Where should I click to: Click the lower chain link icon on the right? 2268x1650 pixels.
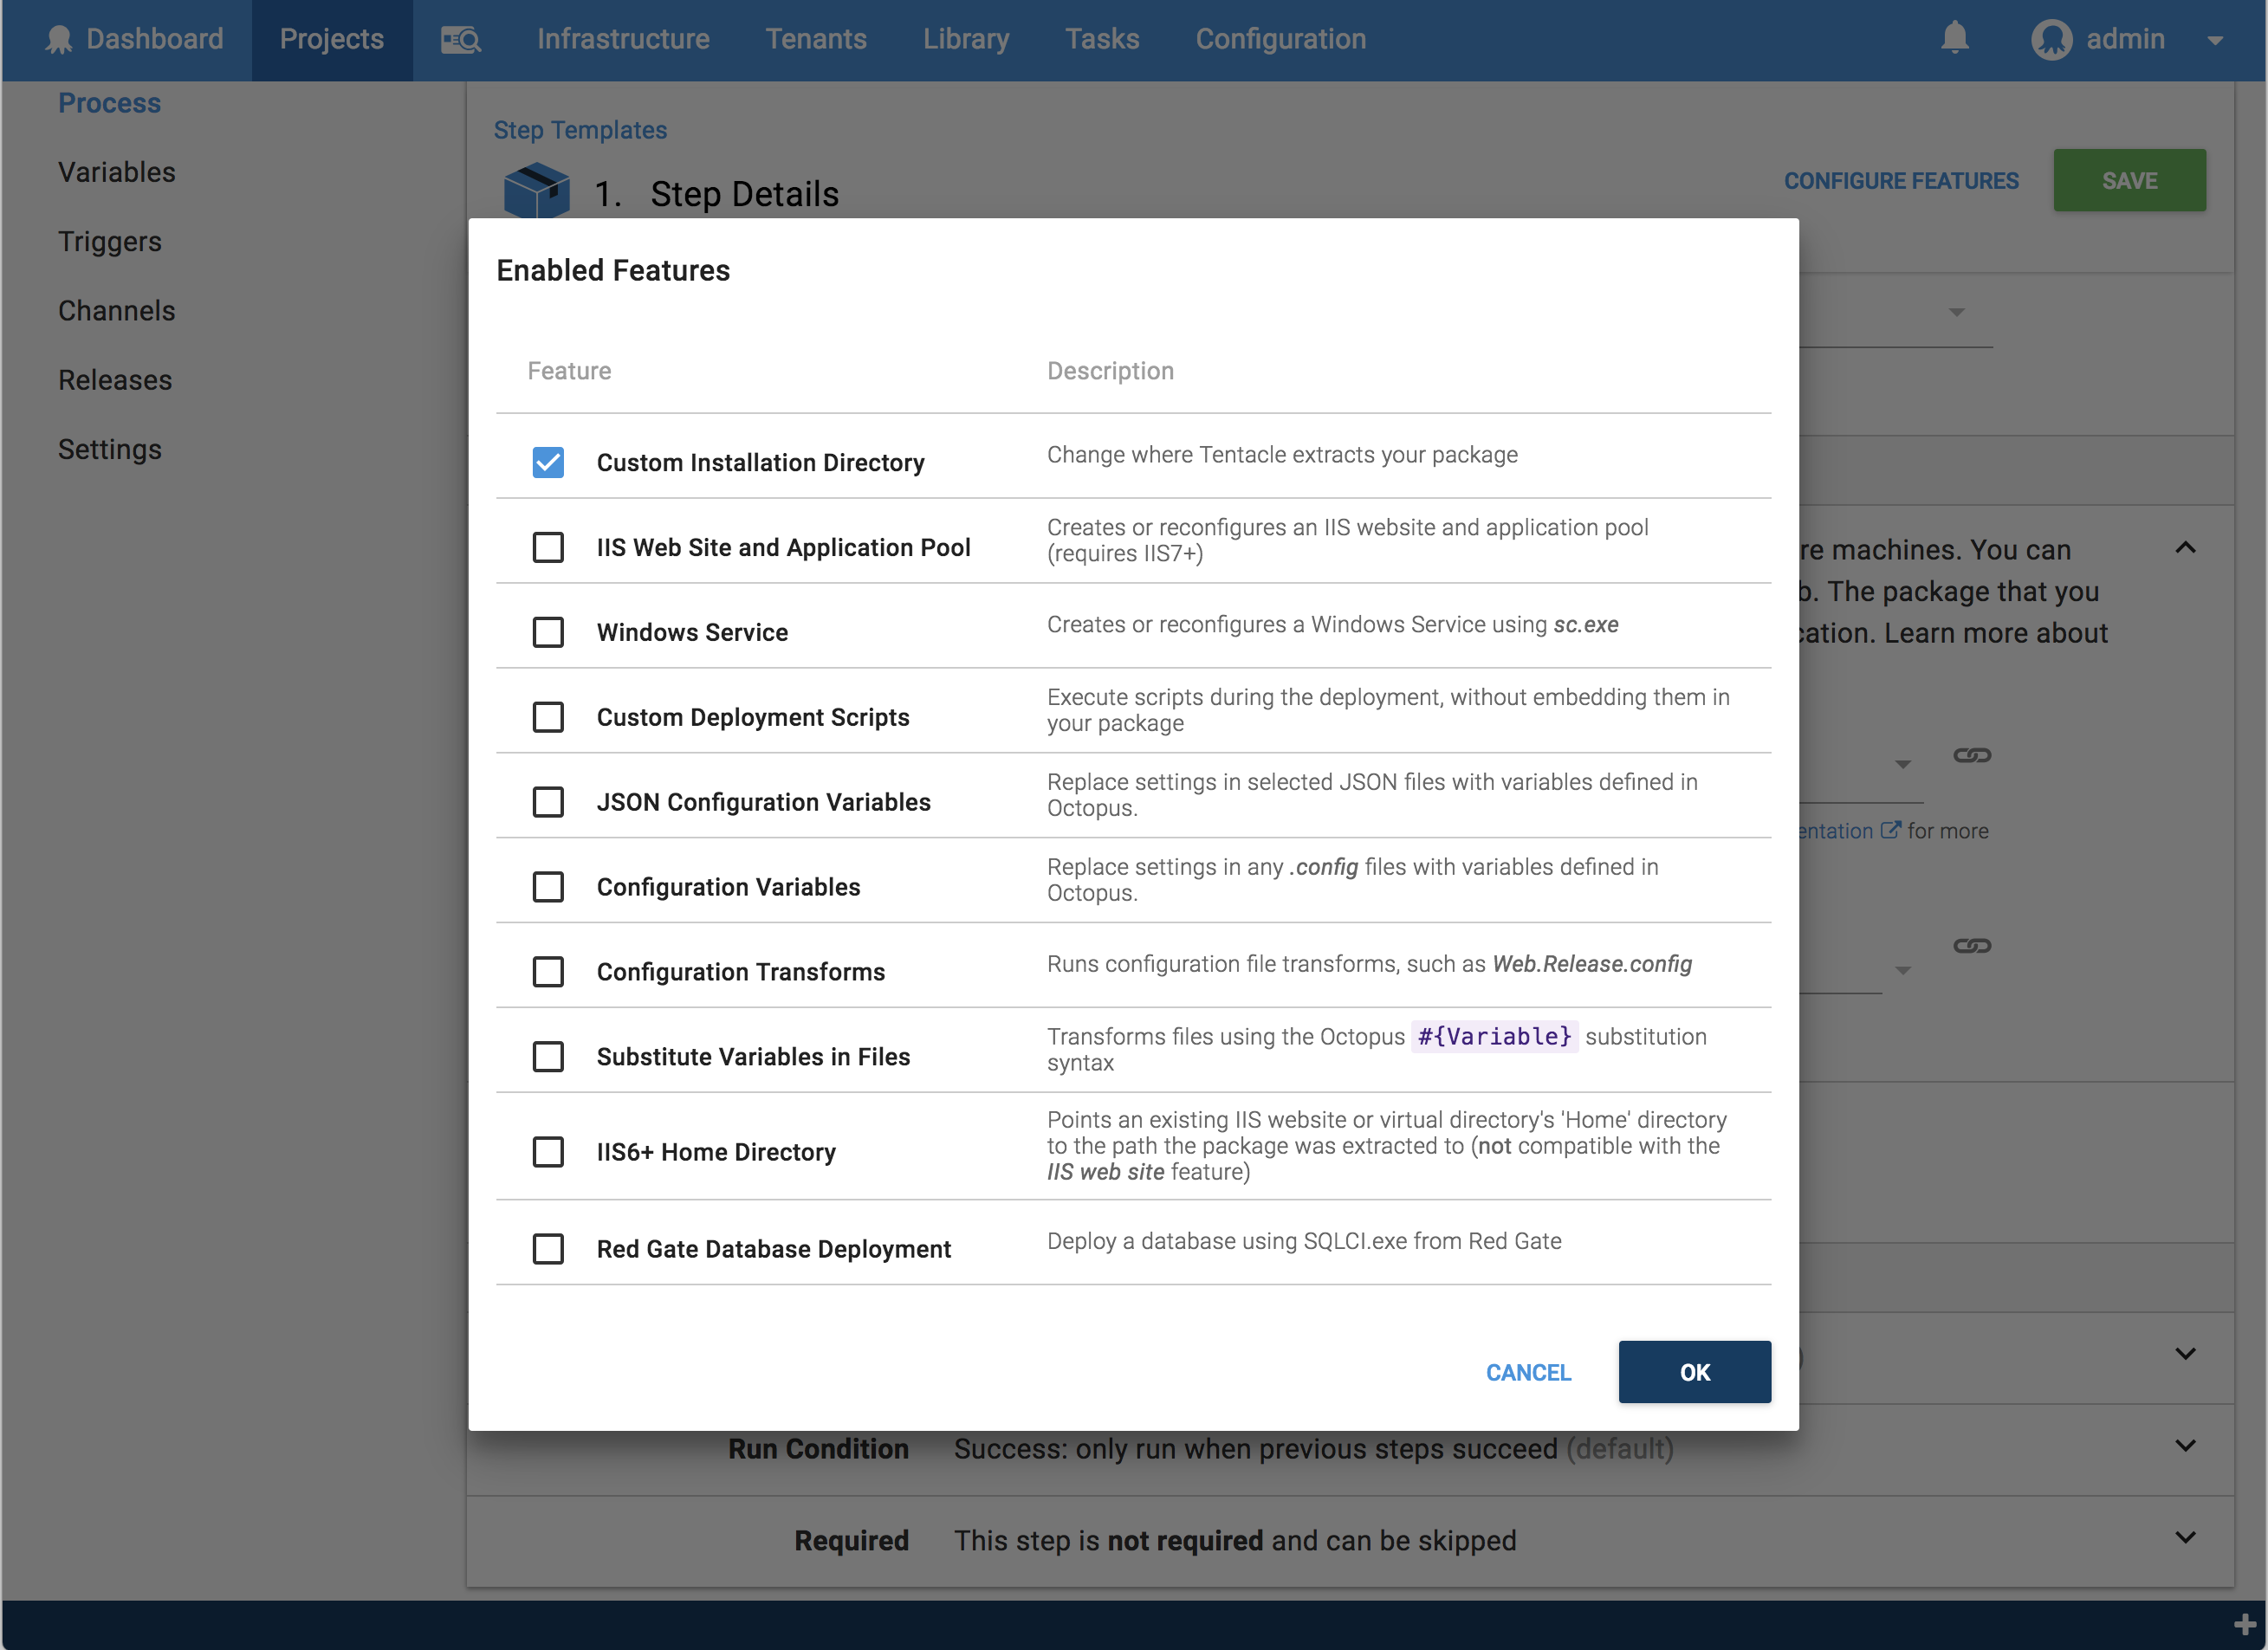[1971, 945]
